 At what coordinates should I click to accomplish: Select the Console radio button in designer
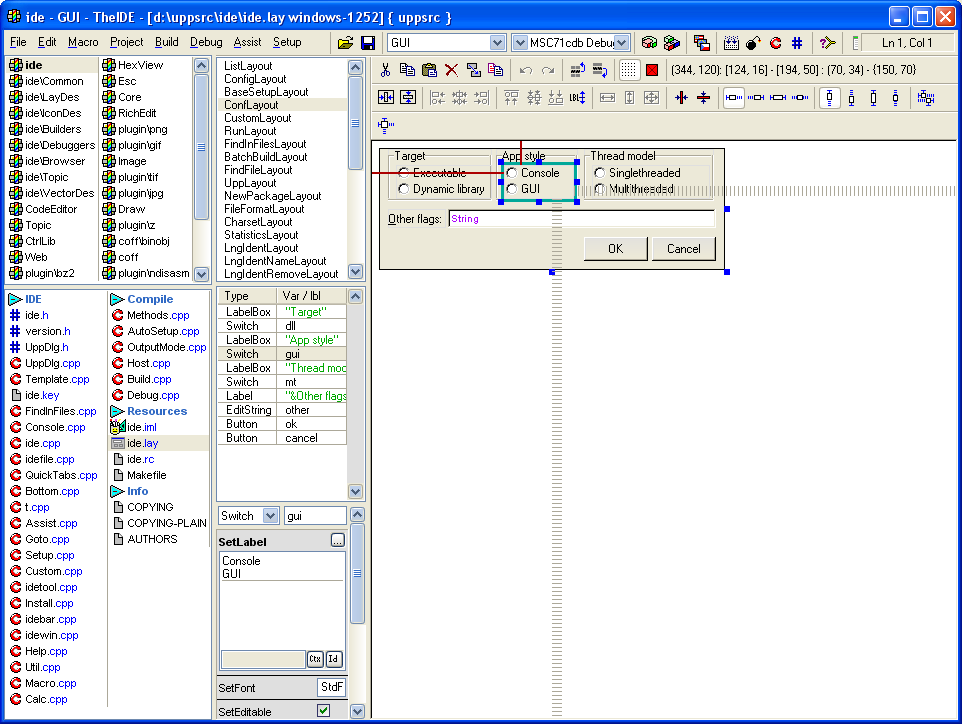[512, 173]
